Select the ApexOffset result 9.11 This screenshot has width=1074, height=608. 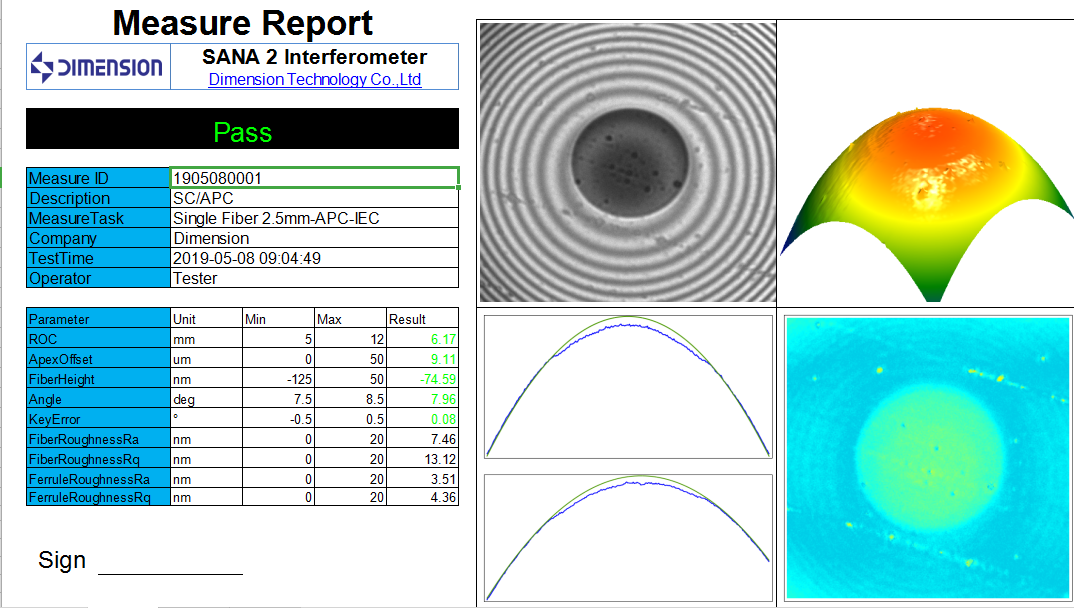click(422, 358)
